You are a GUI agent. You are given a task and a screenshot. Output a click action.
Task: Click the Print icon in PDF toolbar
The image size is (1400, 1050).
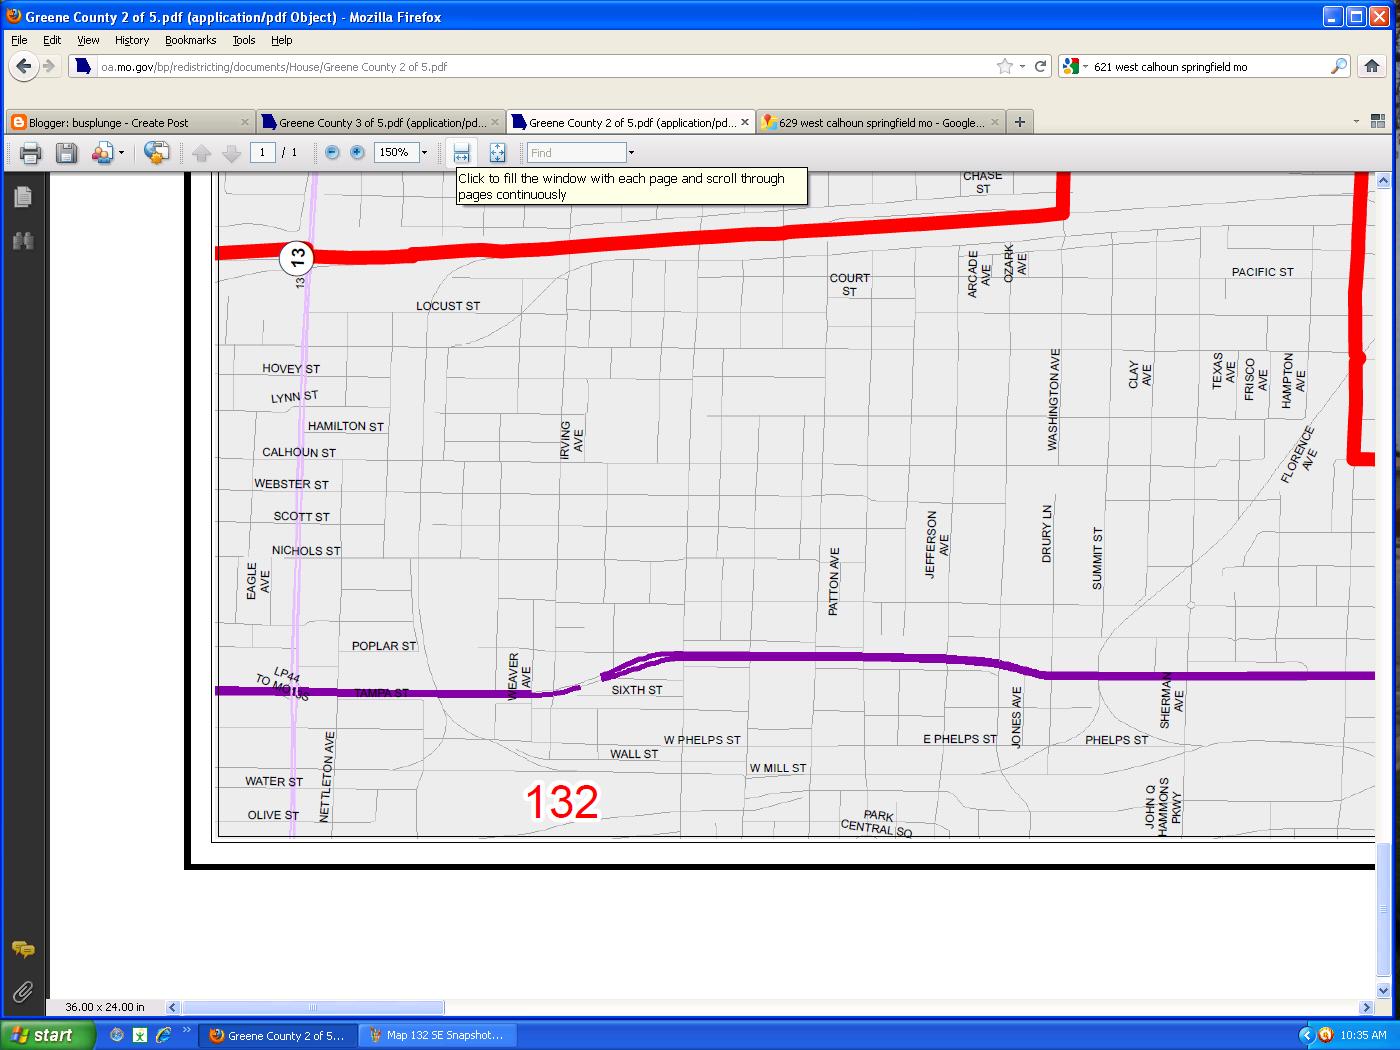[30, 153]
